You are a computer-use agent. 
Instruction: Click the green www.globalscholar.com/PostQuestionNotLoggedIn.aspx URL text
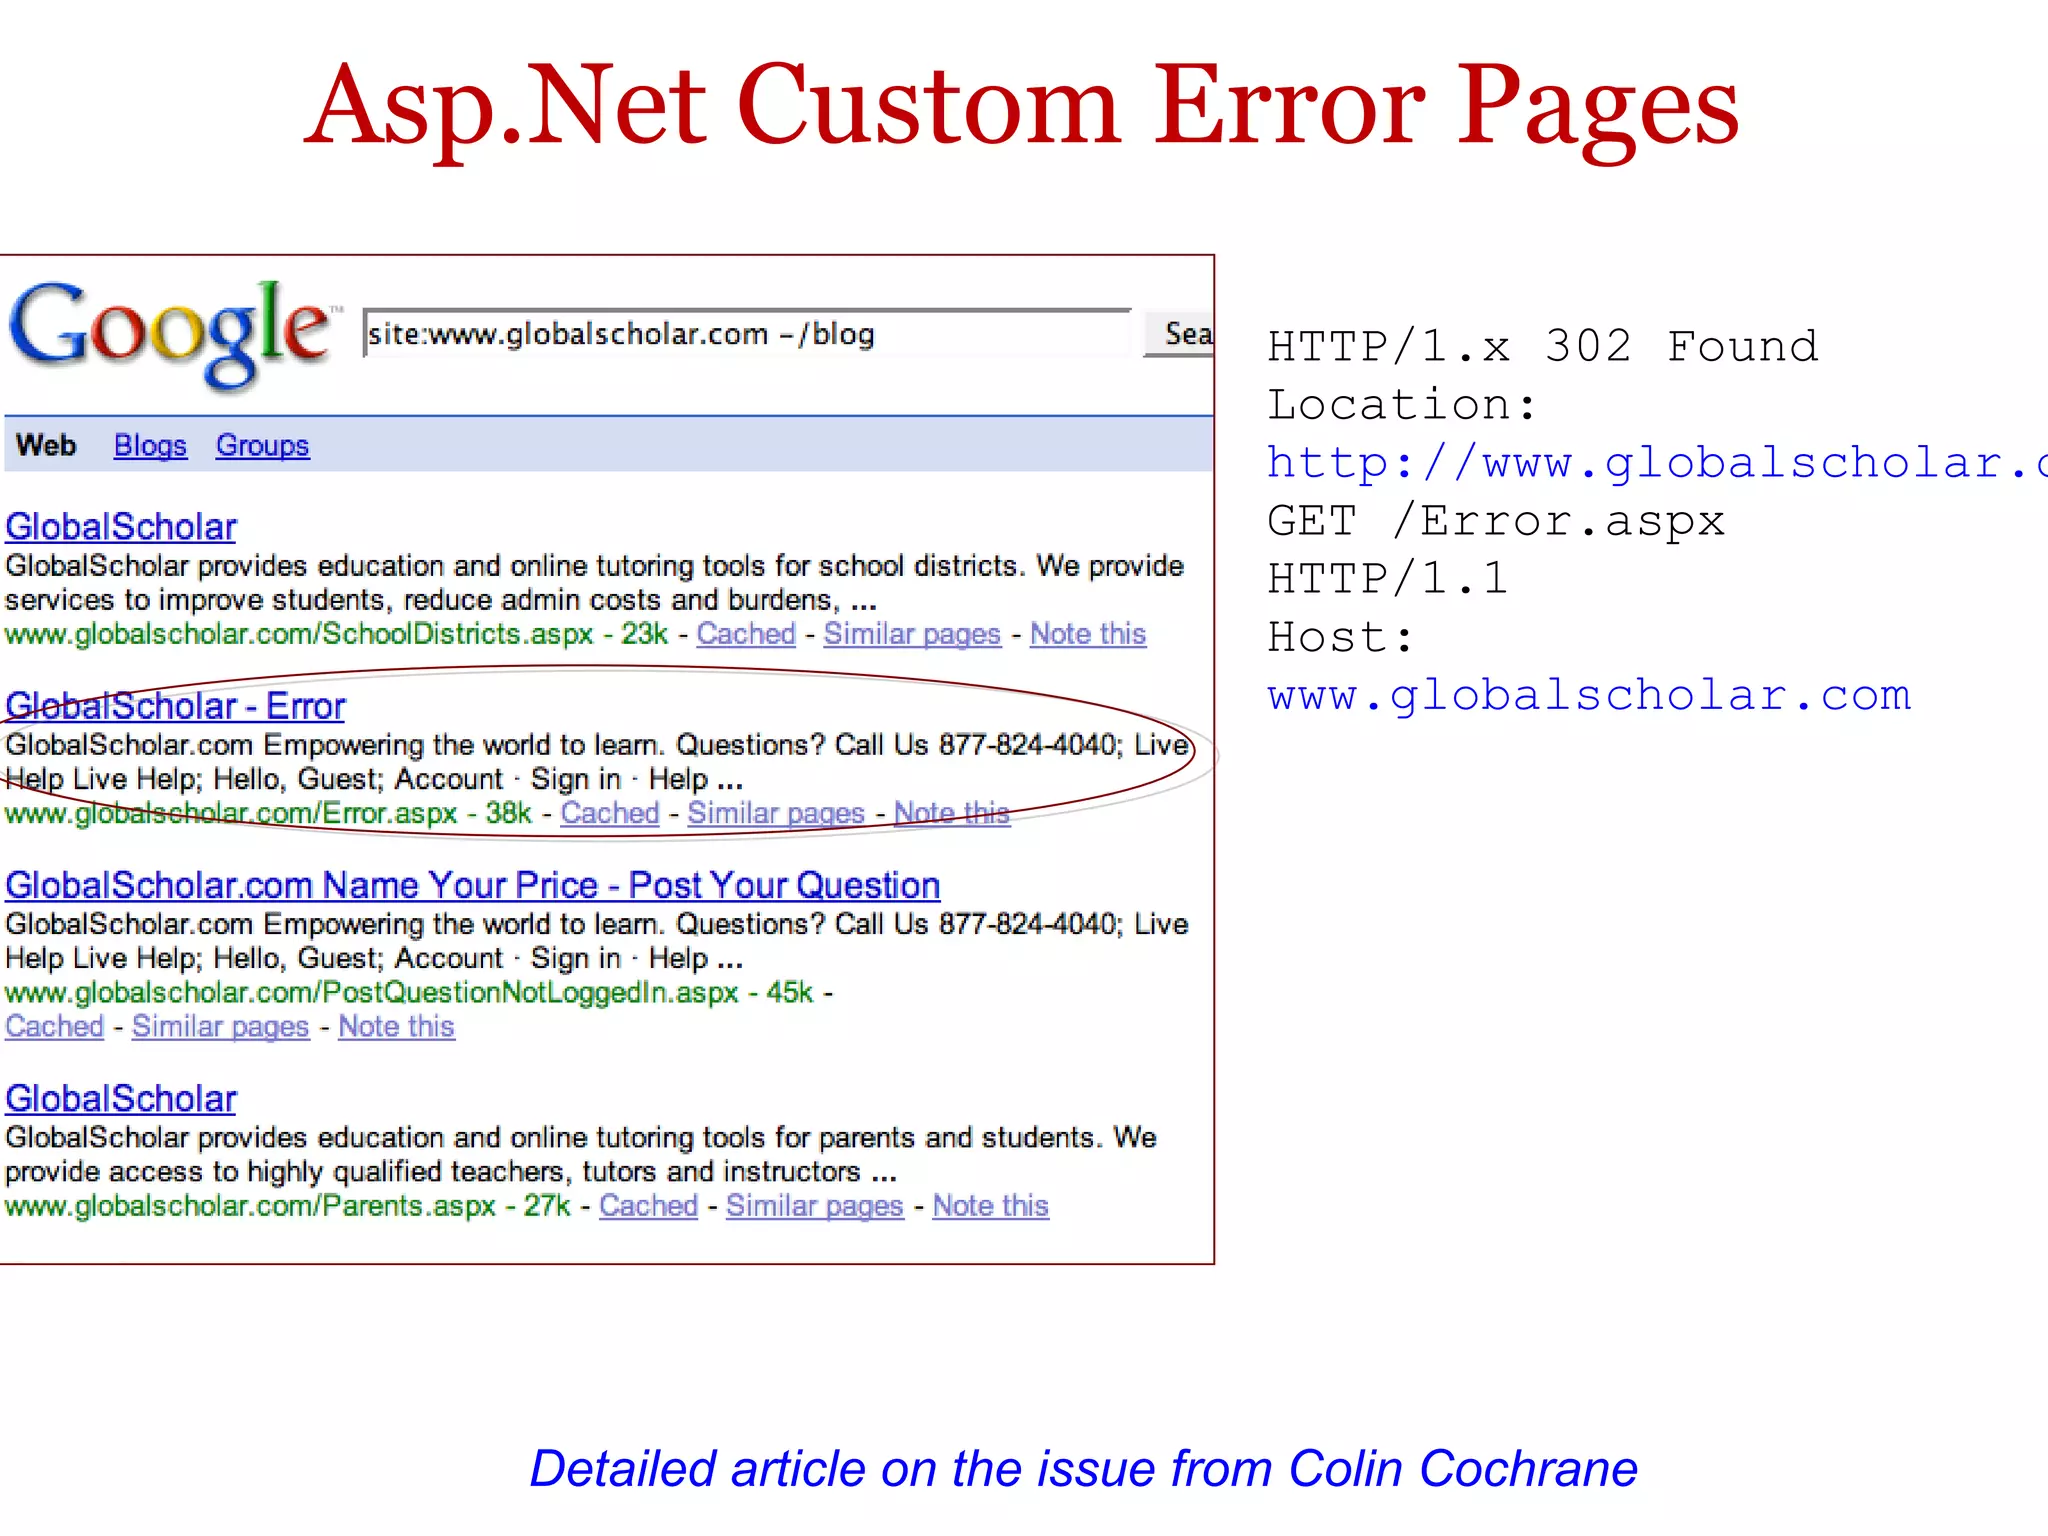pos(372,992)
